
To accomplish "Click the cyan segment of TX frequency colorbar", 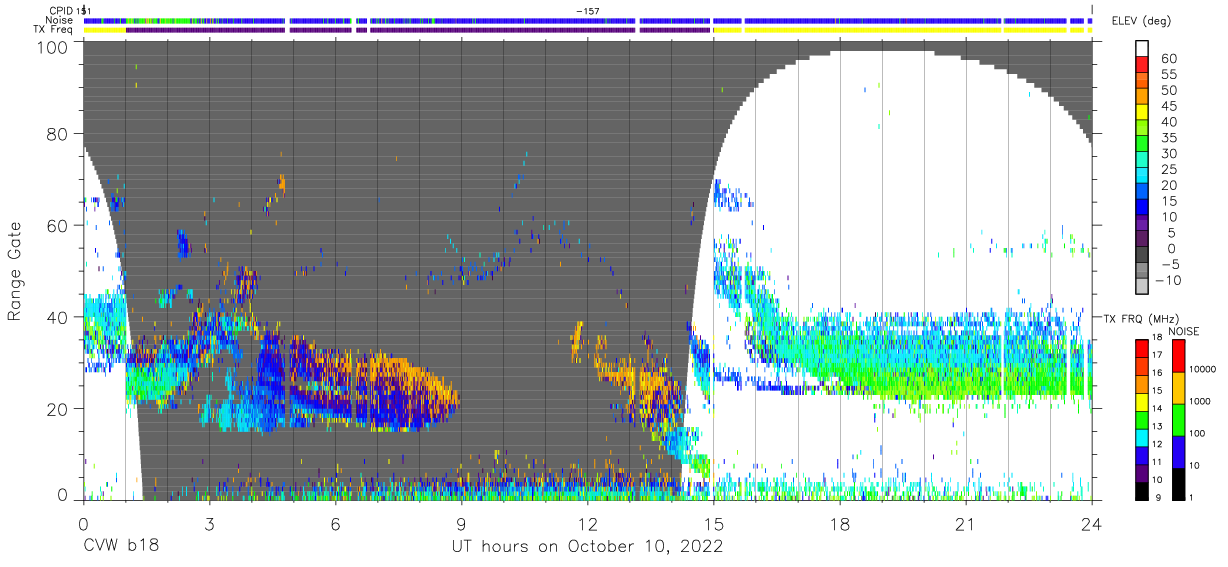I will point(1142,438).
